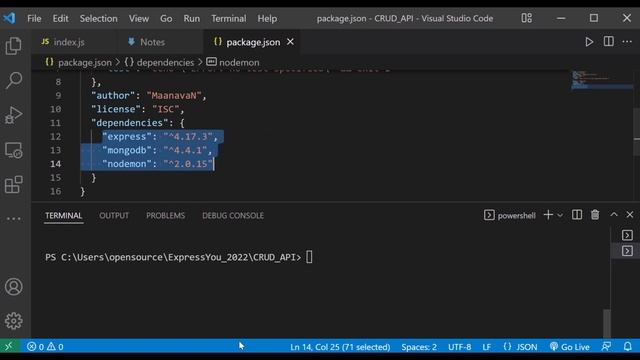Switch to the Notes tab
This screenshot has height=360, width=640.
(x=159, y=42)
